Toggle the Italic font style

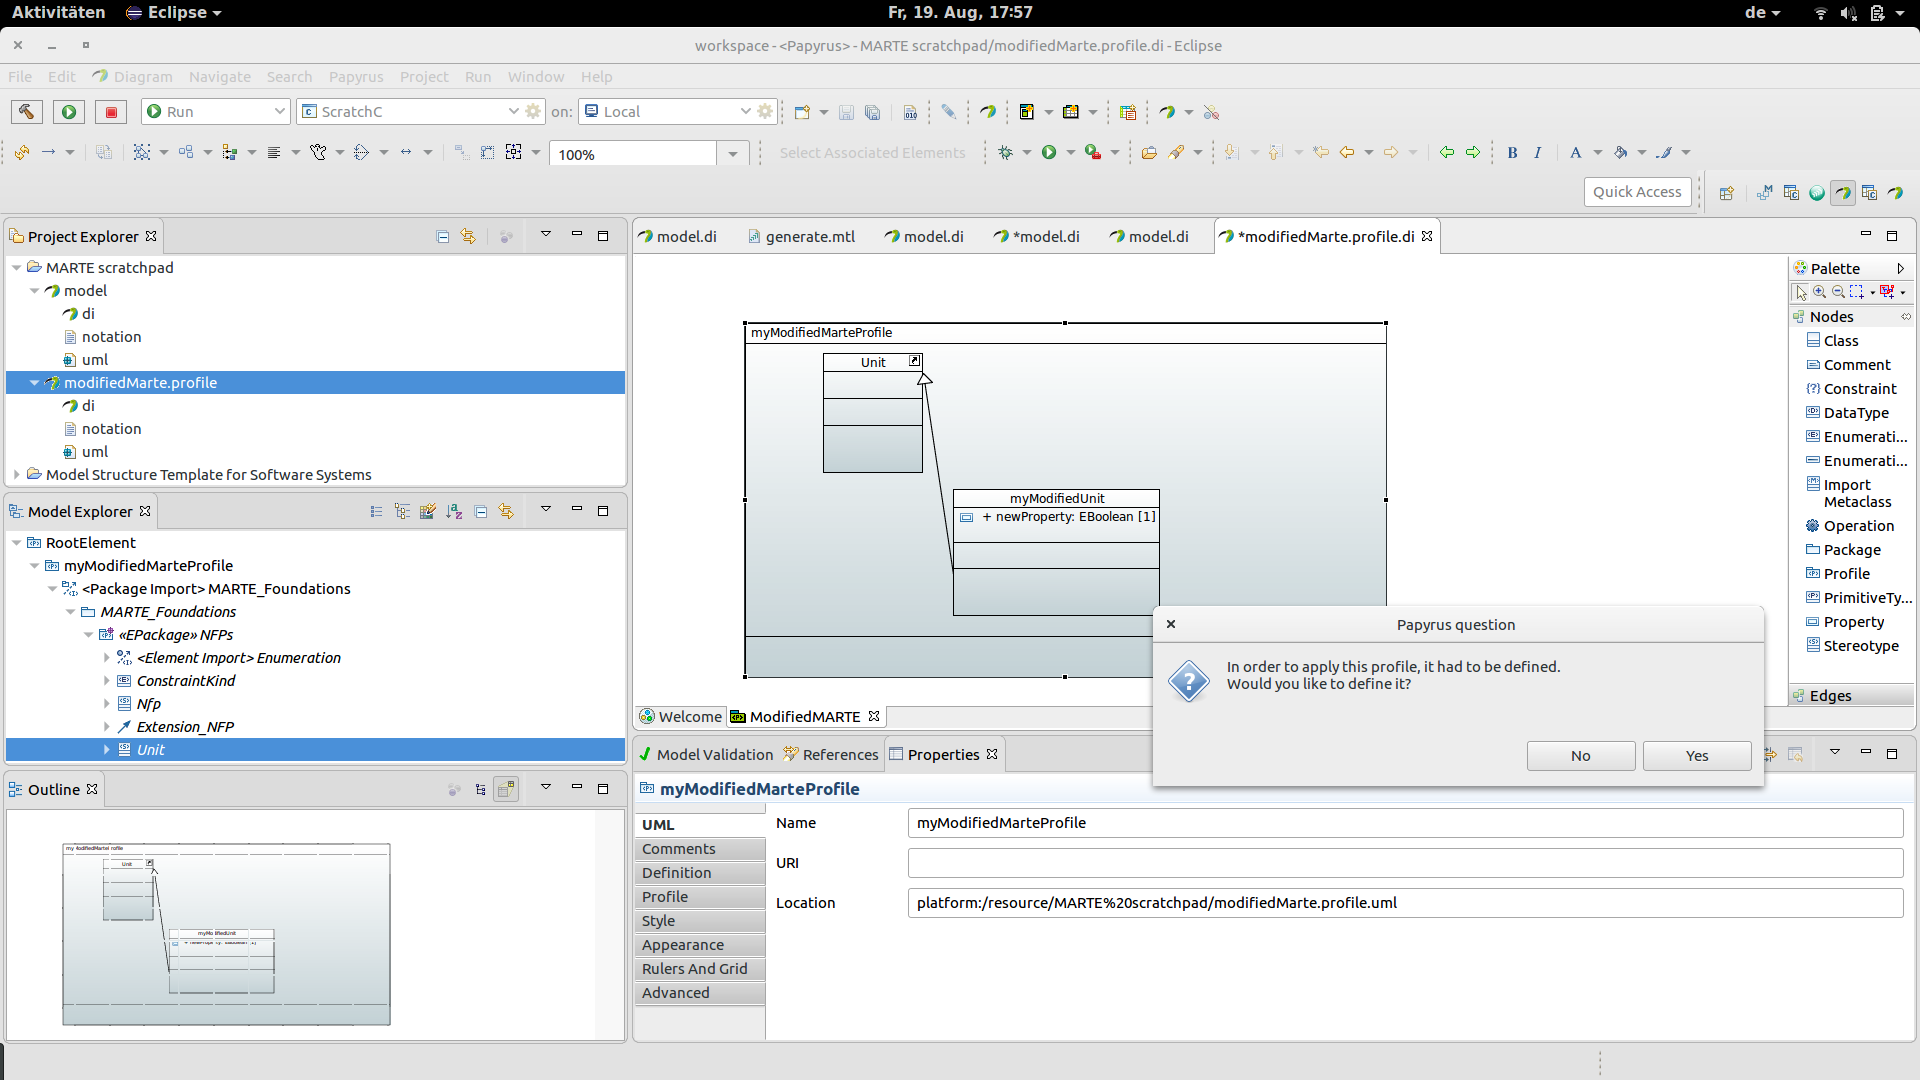pyautogui.click(x=1538, y=153)
